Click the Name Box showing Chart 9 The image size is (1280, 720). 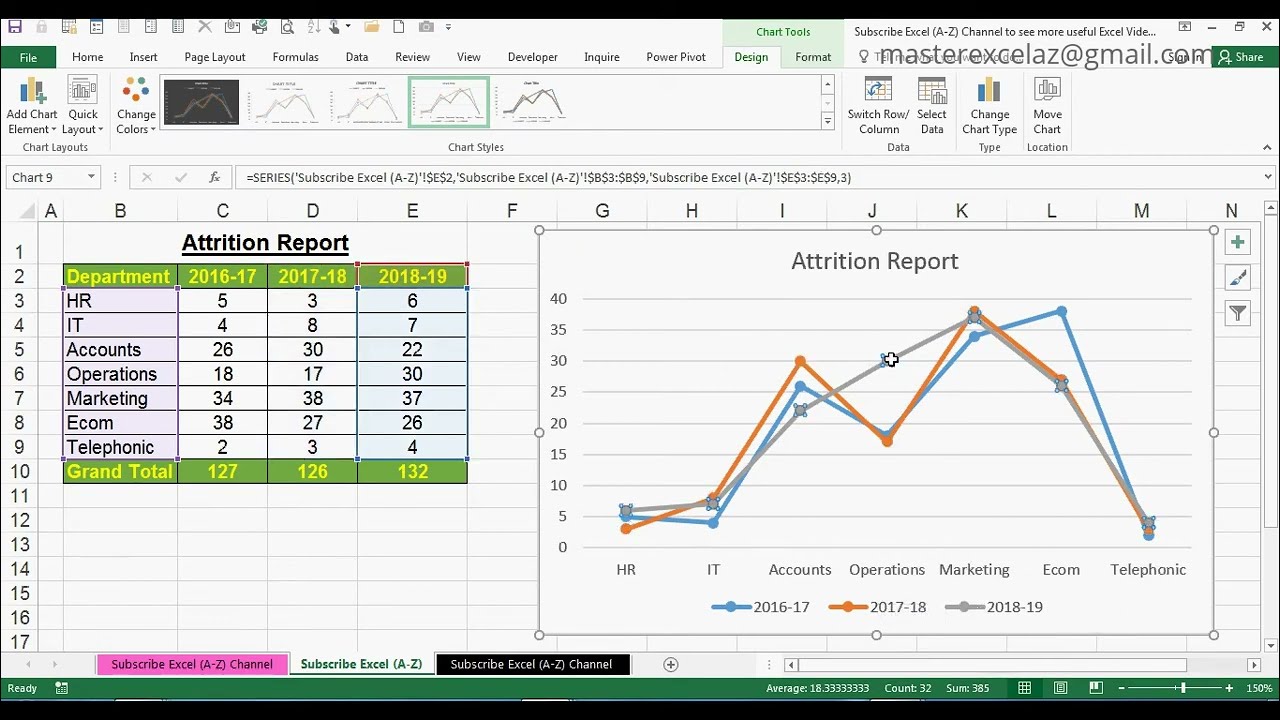(x=46, y=177)
